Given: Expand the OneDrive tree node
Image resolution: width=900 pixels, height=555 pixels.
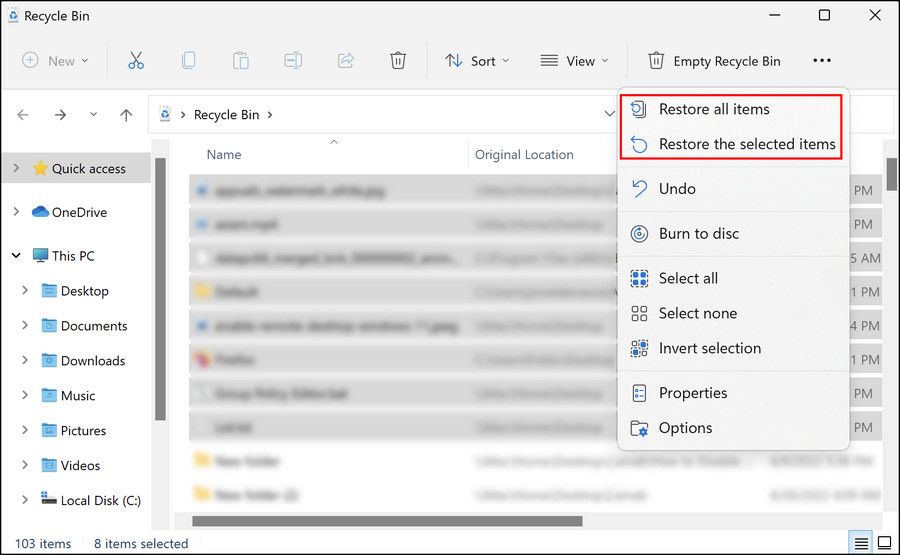Looking at the screenshot, I should 16,212.
